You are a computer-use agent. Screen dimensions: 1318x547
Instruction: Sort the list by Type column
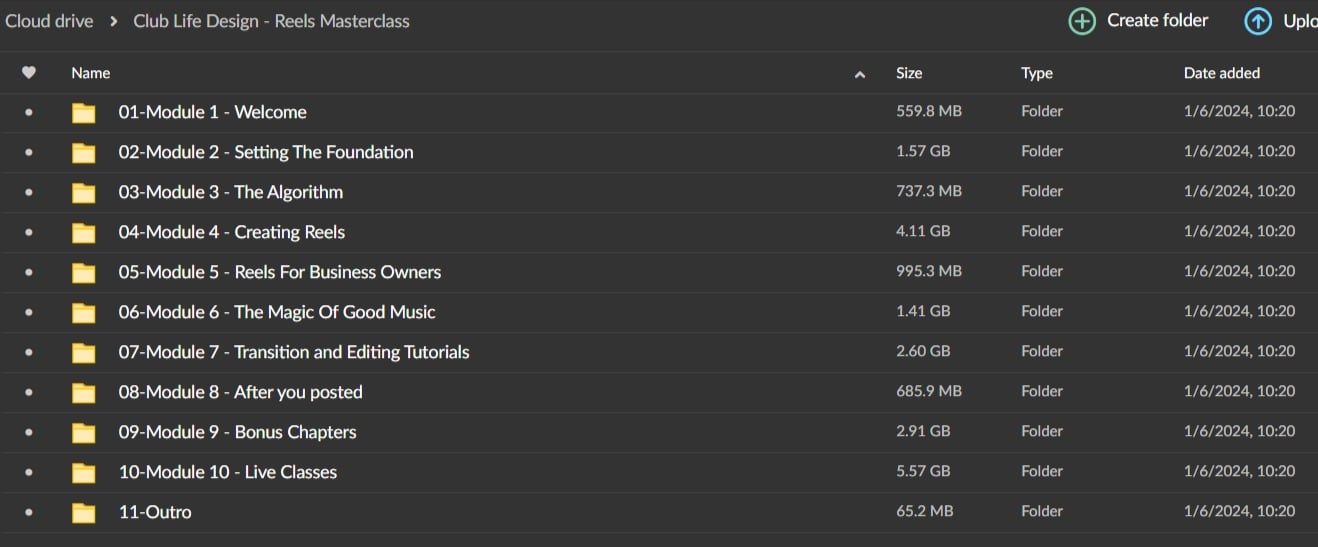tap(1036, 73)
